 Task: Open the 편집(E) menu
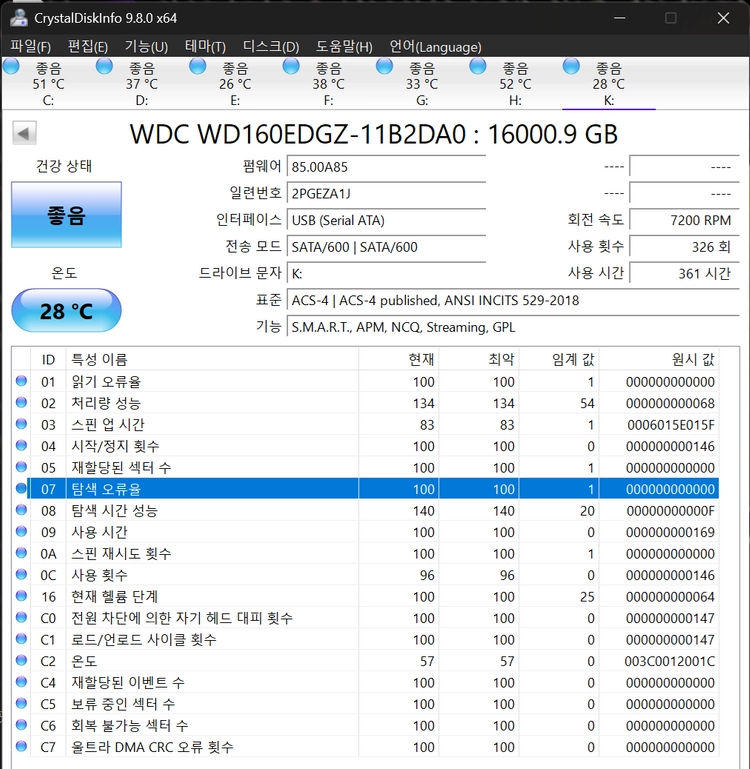click(x=88, y=47)
